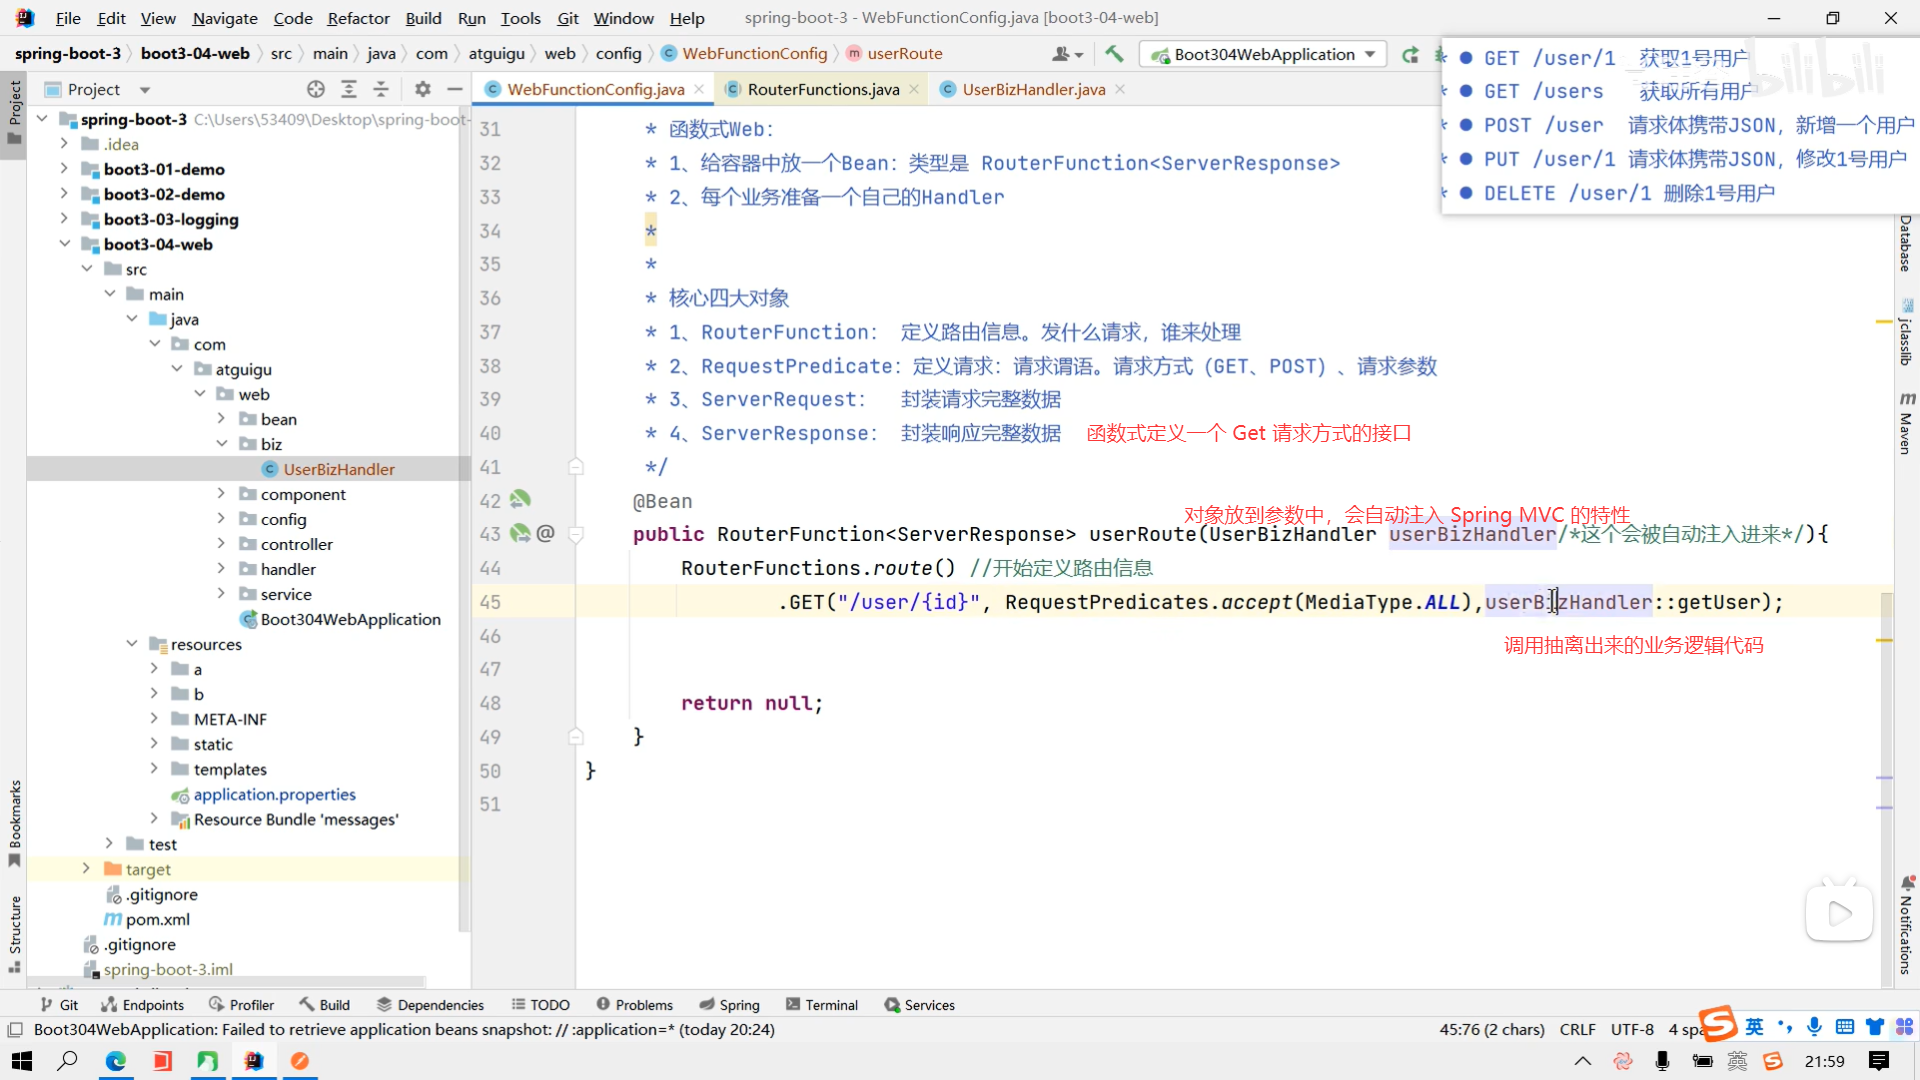Open the Boot304WebApplication run configuration dropdown

(1264, 54)
